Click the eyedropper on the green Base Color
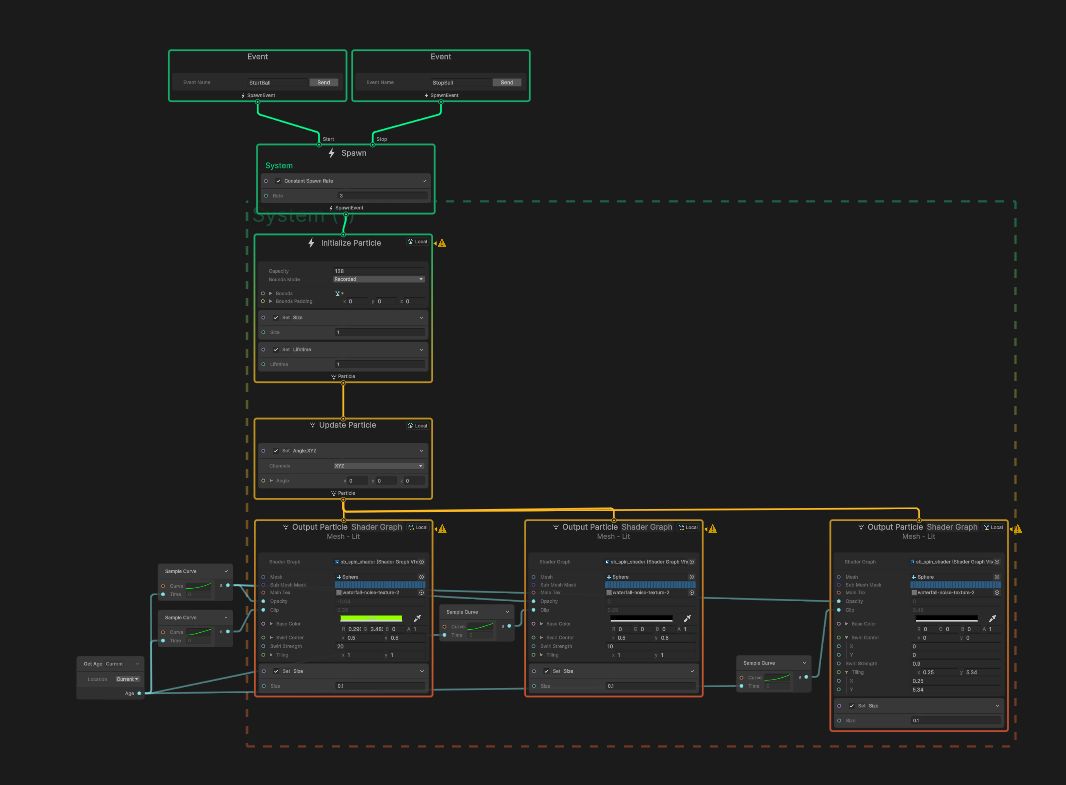1066x785 pixels. pyautogui.click(x=417, y=619)
